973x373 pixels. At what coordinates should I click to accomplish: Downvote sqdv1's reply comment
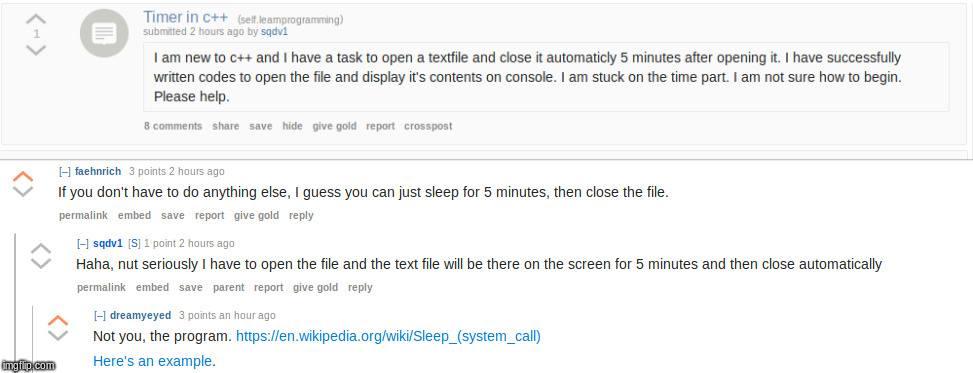point(41,263)
